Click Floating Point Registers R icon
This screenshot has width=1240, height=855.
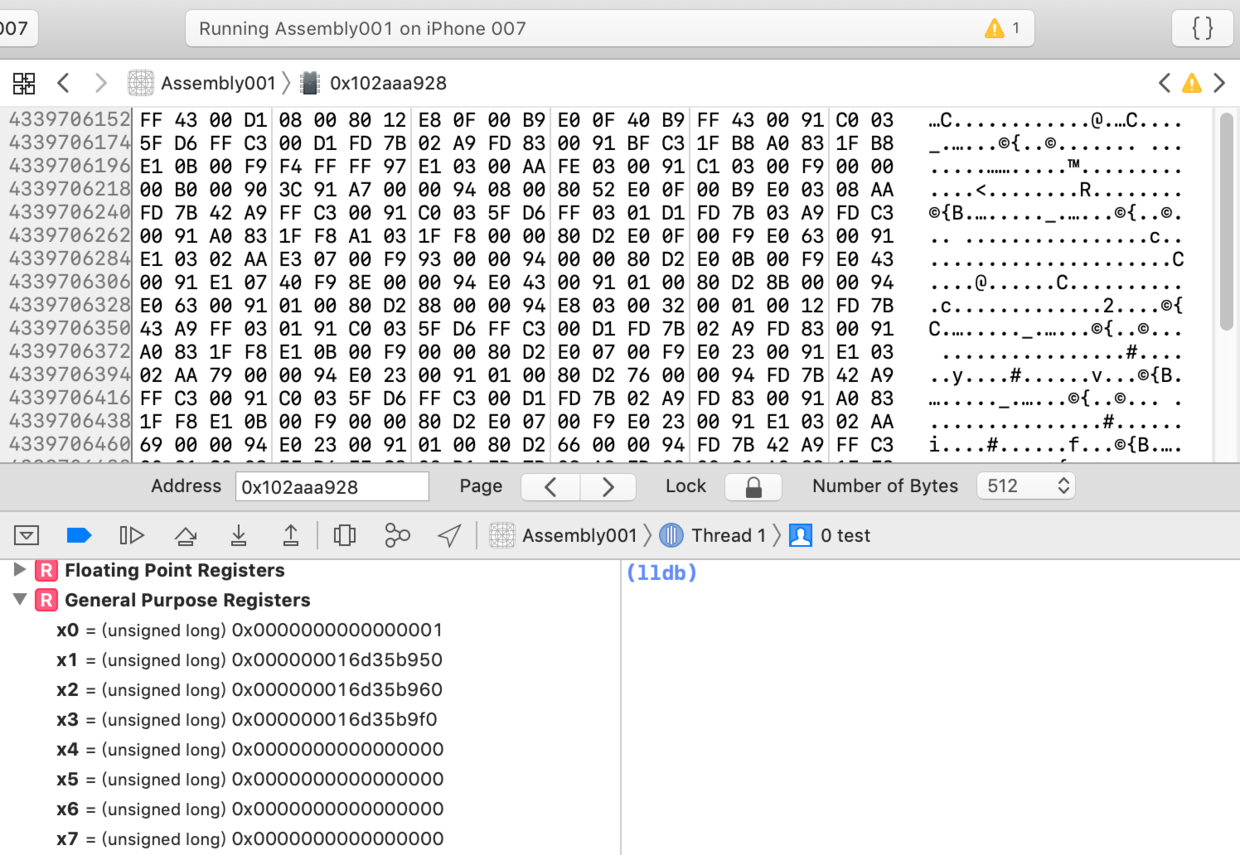[x=46, y=570]
